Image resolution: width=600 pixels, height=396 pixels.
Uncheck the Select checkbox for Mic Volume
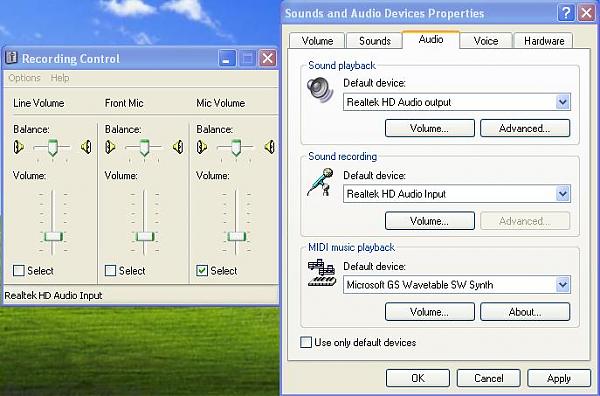(202, 271)
